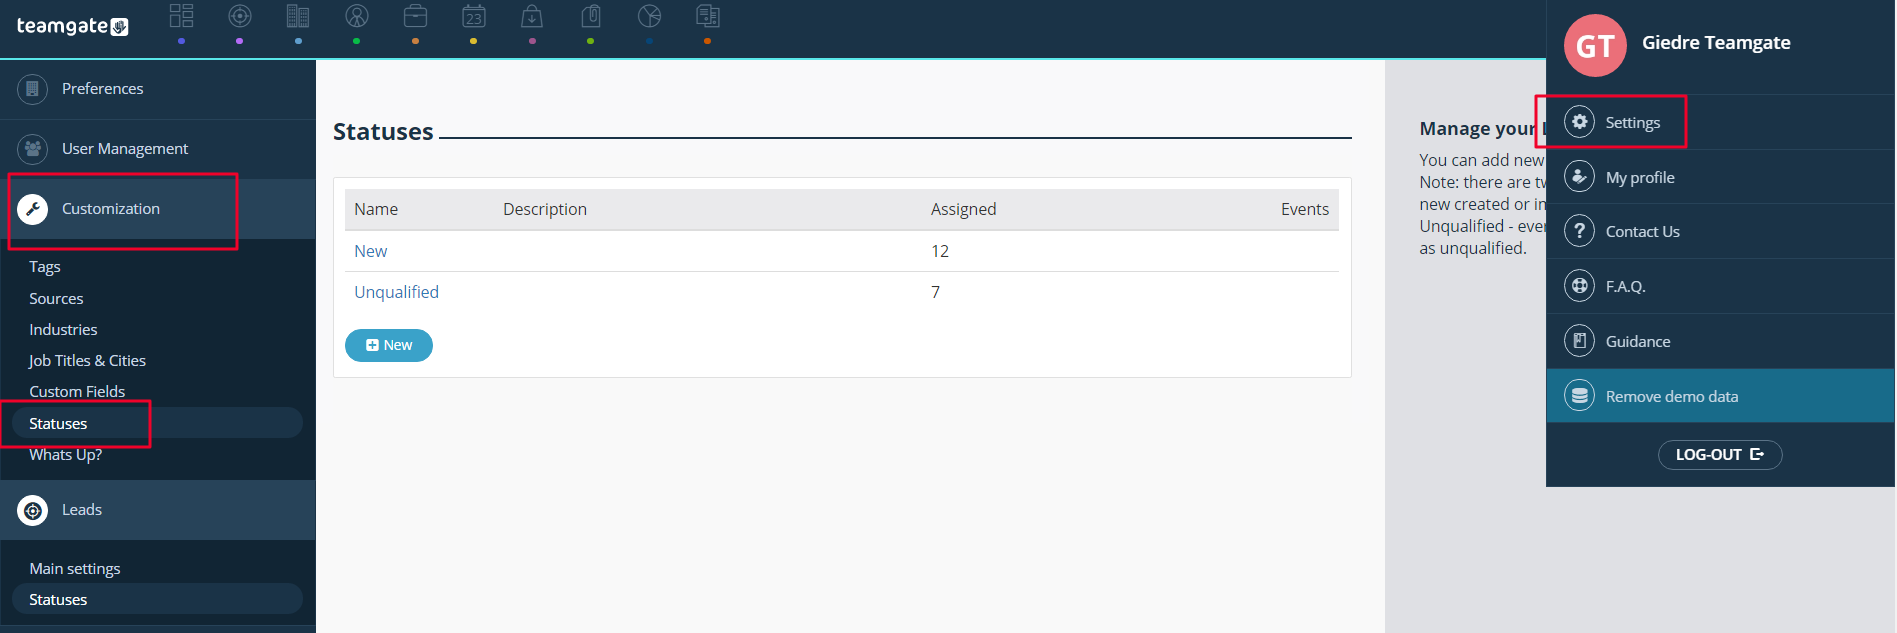The image size is (1897, 633).
Task: Open Custom Fields in sidebar
Action: [77, 391]
